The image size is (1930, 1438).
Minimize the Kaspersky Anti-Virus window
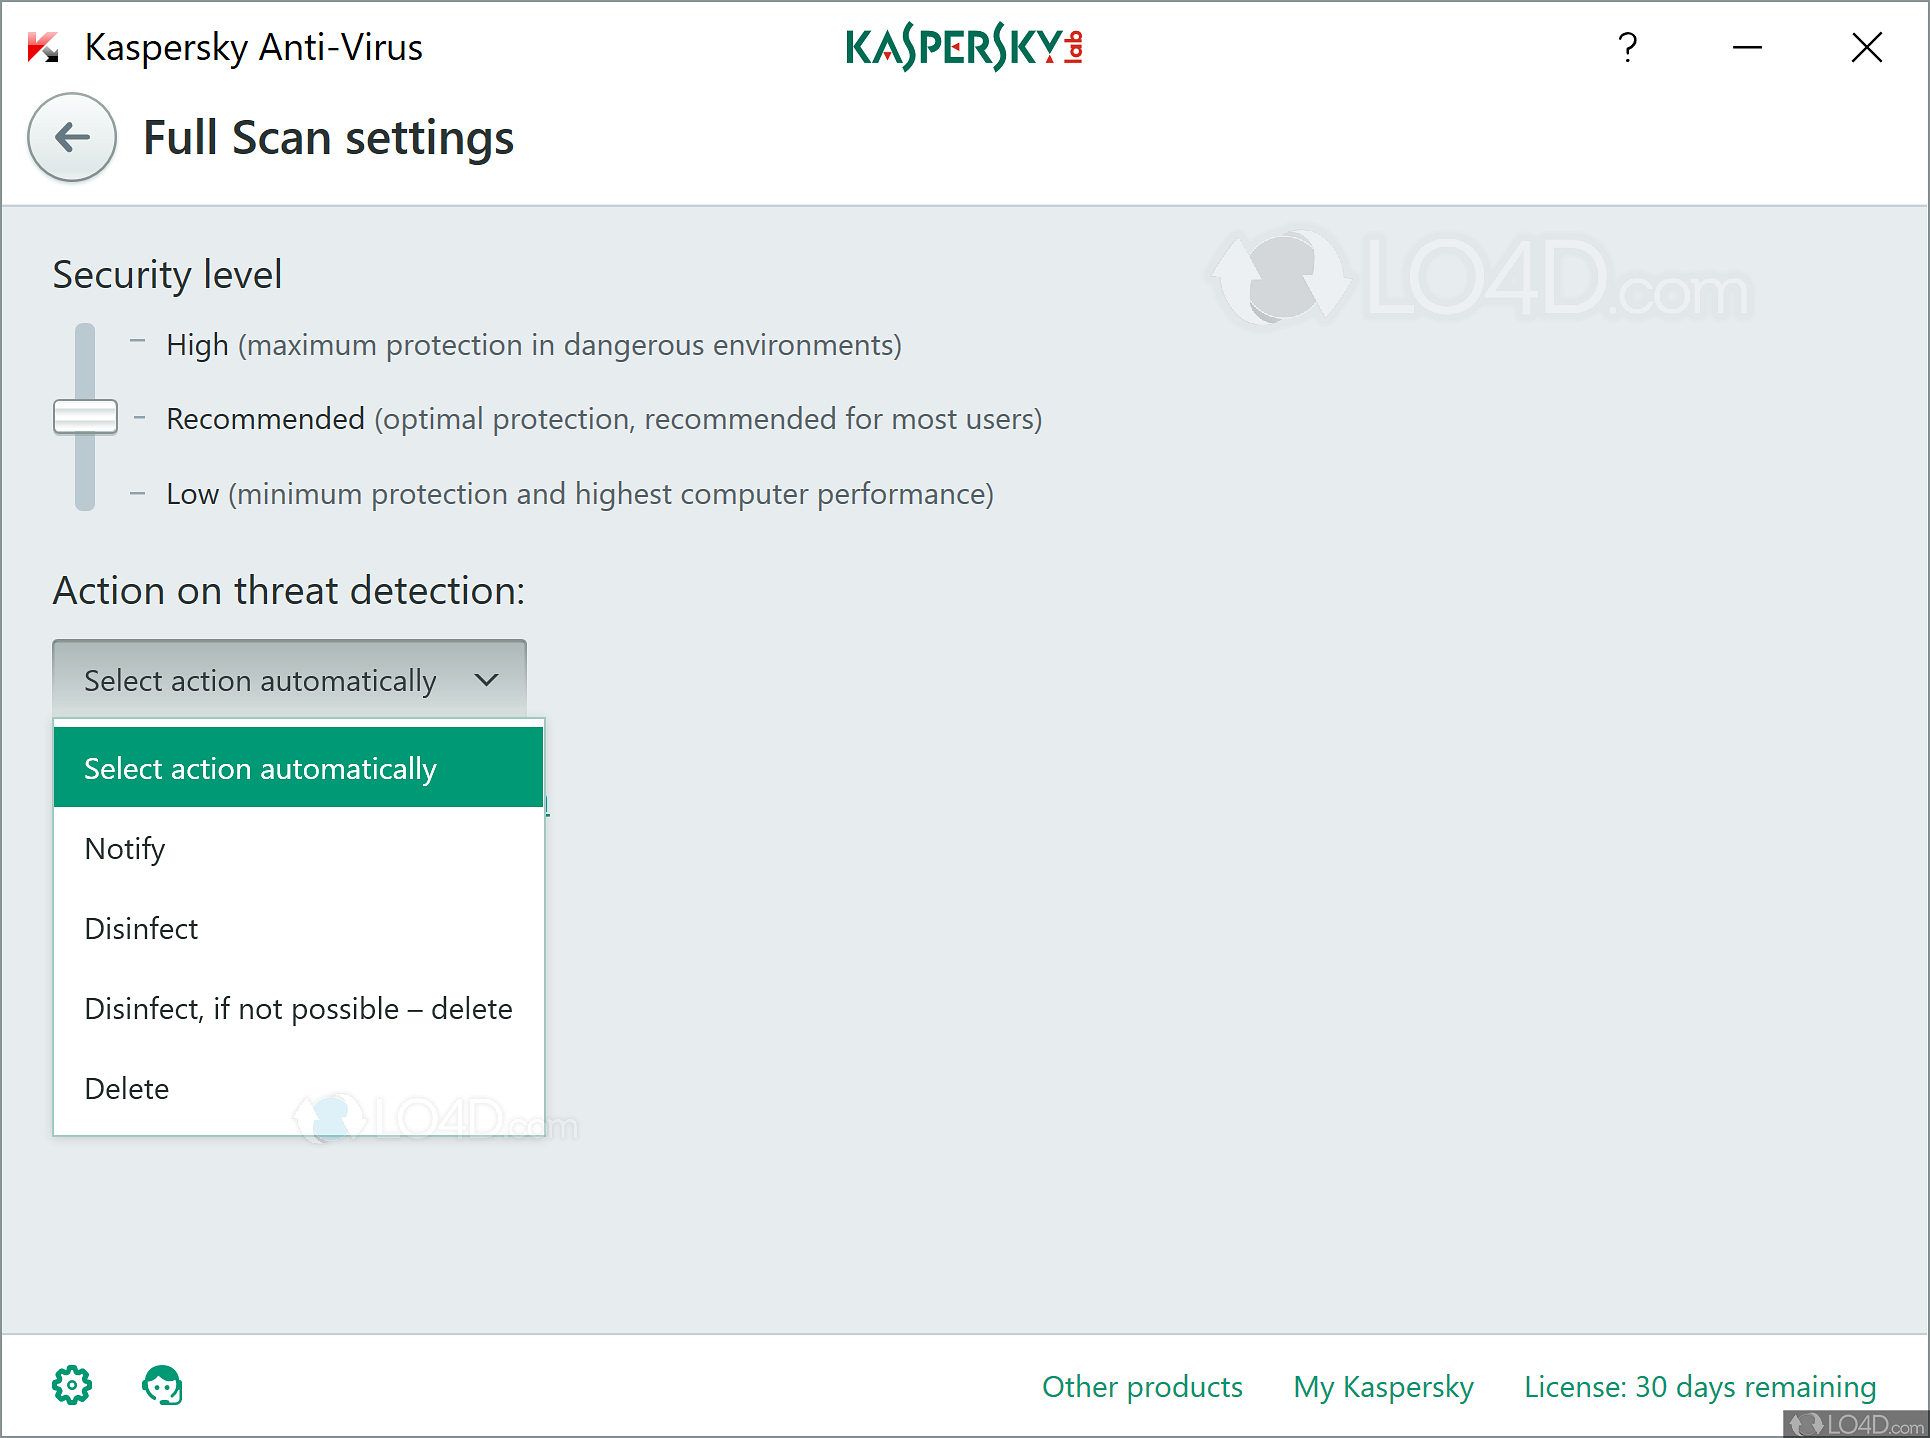coord(1747,47)
